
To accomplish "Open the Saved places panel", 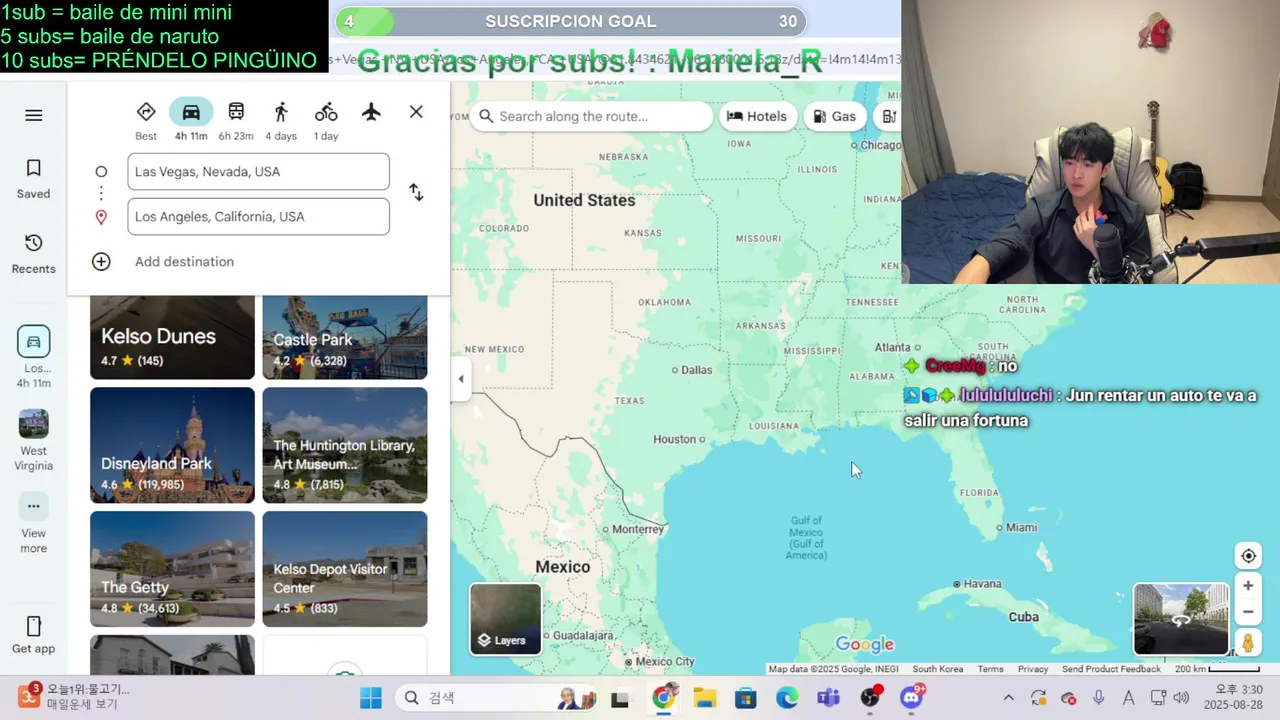I will 33,179.
